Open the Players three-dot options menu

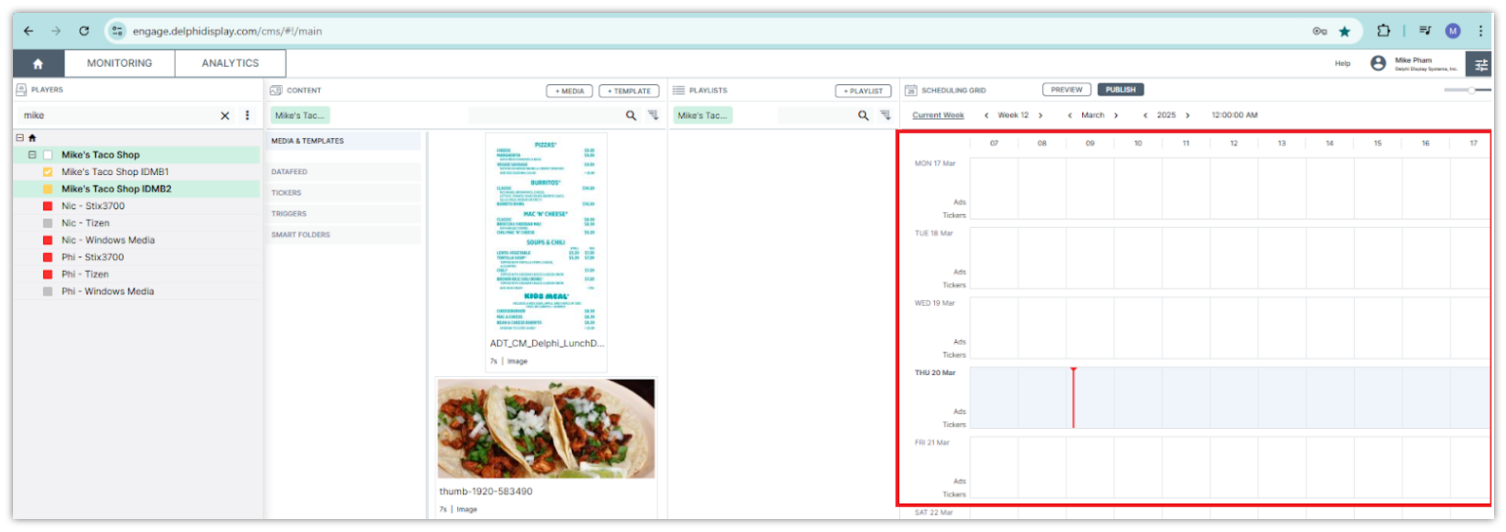click(x=247, y=116)
